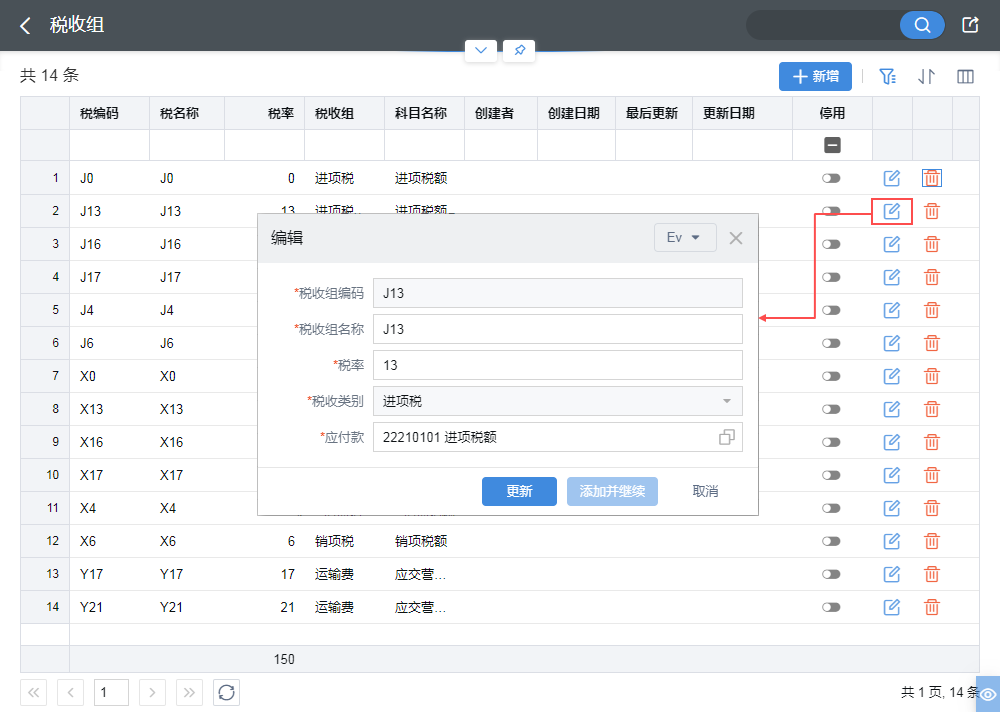1000x712 pixels.
Task: Focus the 税率 input field
Action: click(x=557, y=365)
